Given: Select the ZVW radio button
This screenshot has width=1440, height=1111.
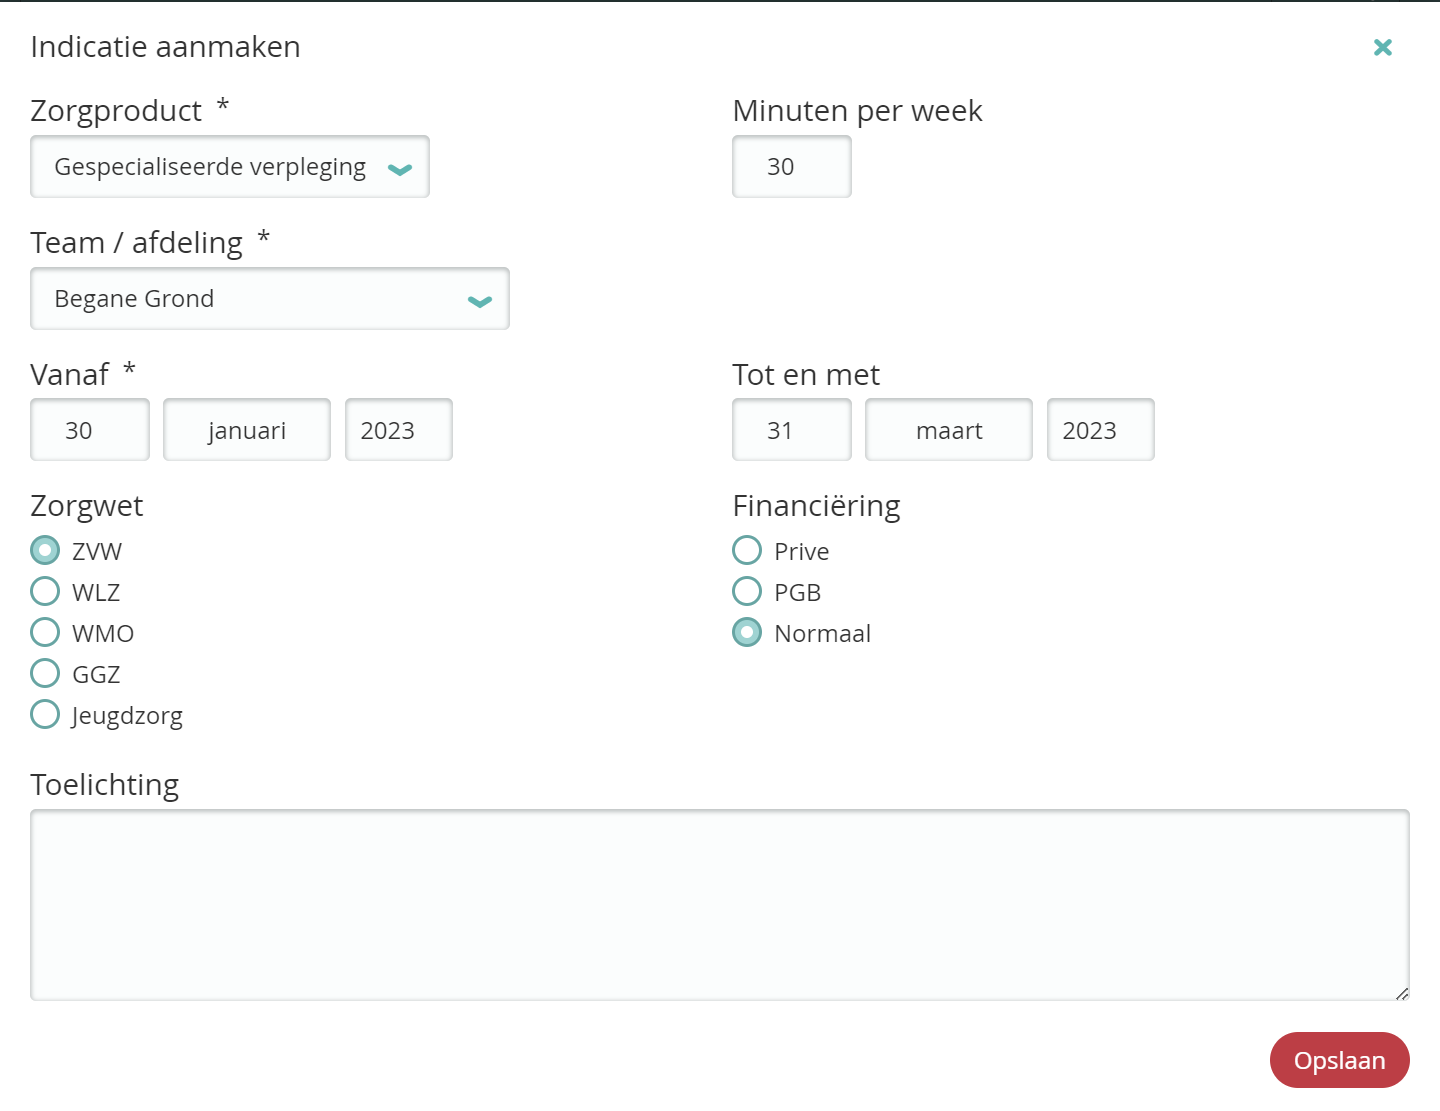Looking at the screenshot, I should (45, 551).
